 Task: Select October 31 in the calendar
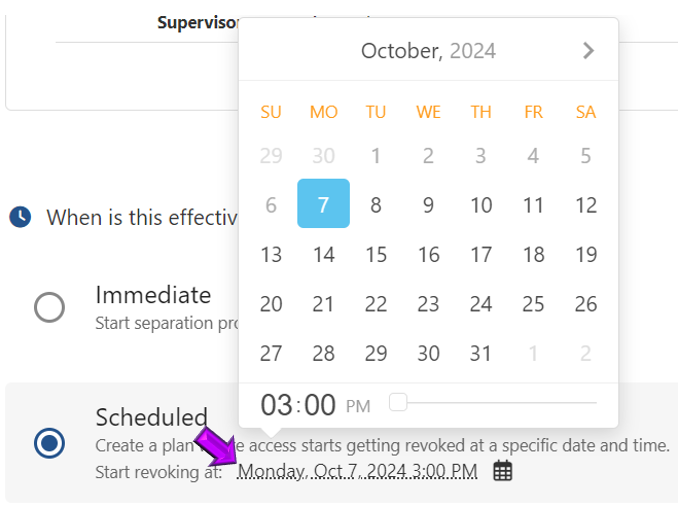[481, 353]
